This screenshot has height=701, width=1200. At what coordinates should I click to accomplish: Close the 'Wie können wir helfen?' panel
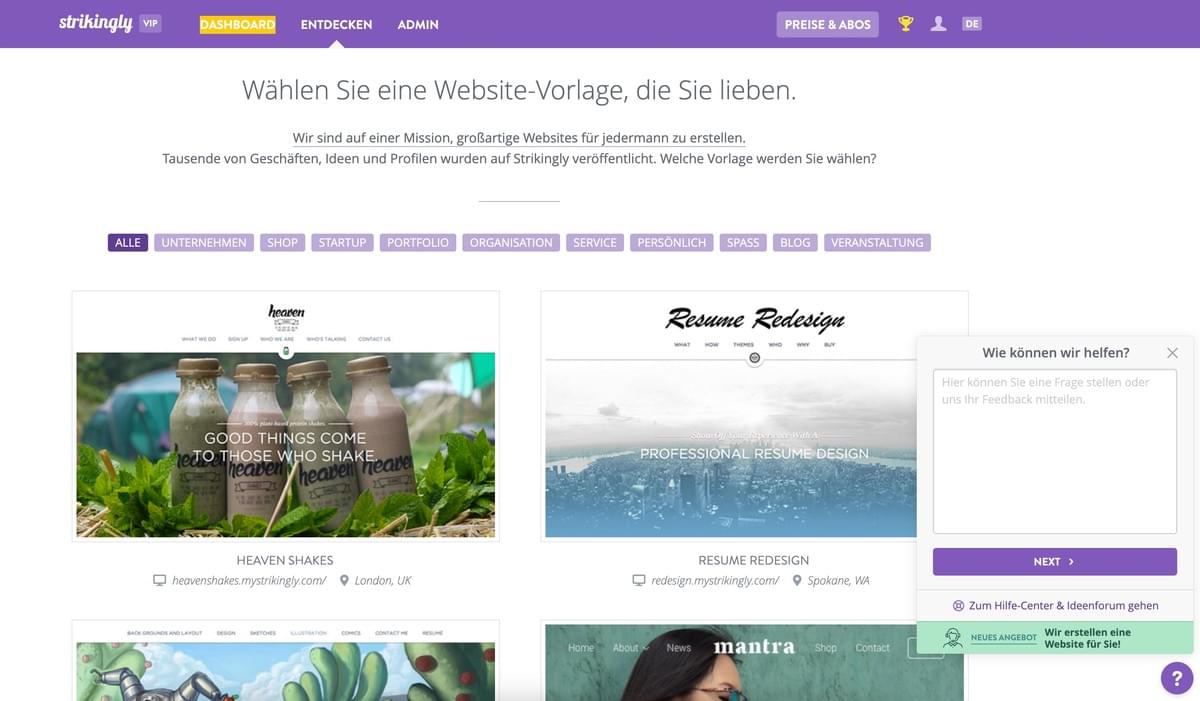1172,353
